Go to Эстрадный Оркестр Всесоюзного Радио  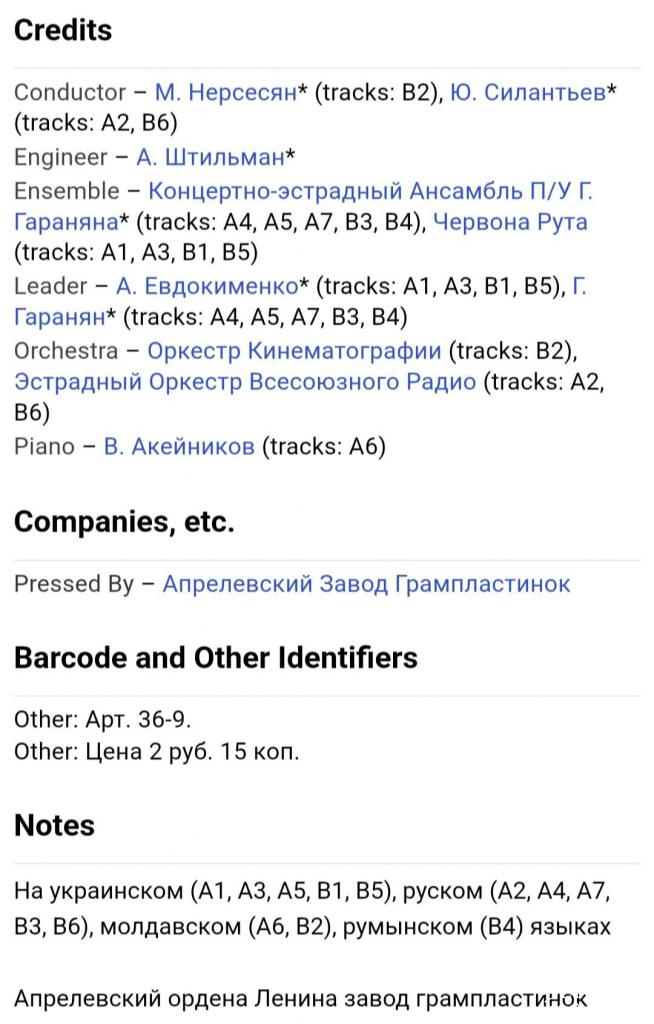click(x=245, y=383)
